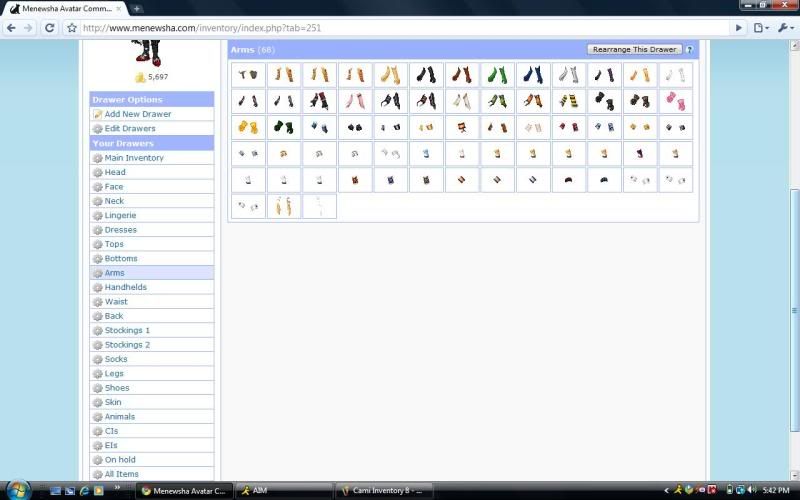Select the pink mittens item
The height and width of the screenshot is (500, 800).
pos(676,101)
